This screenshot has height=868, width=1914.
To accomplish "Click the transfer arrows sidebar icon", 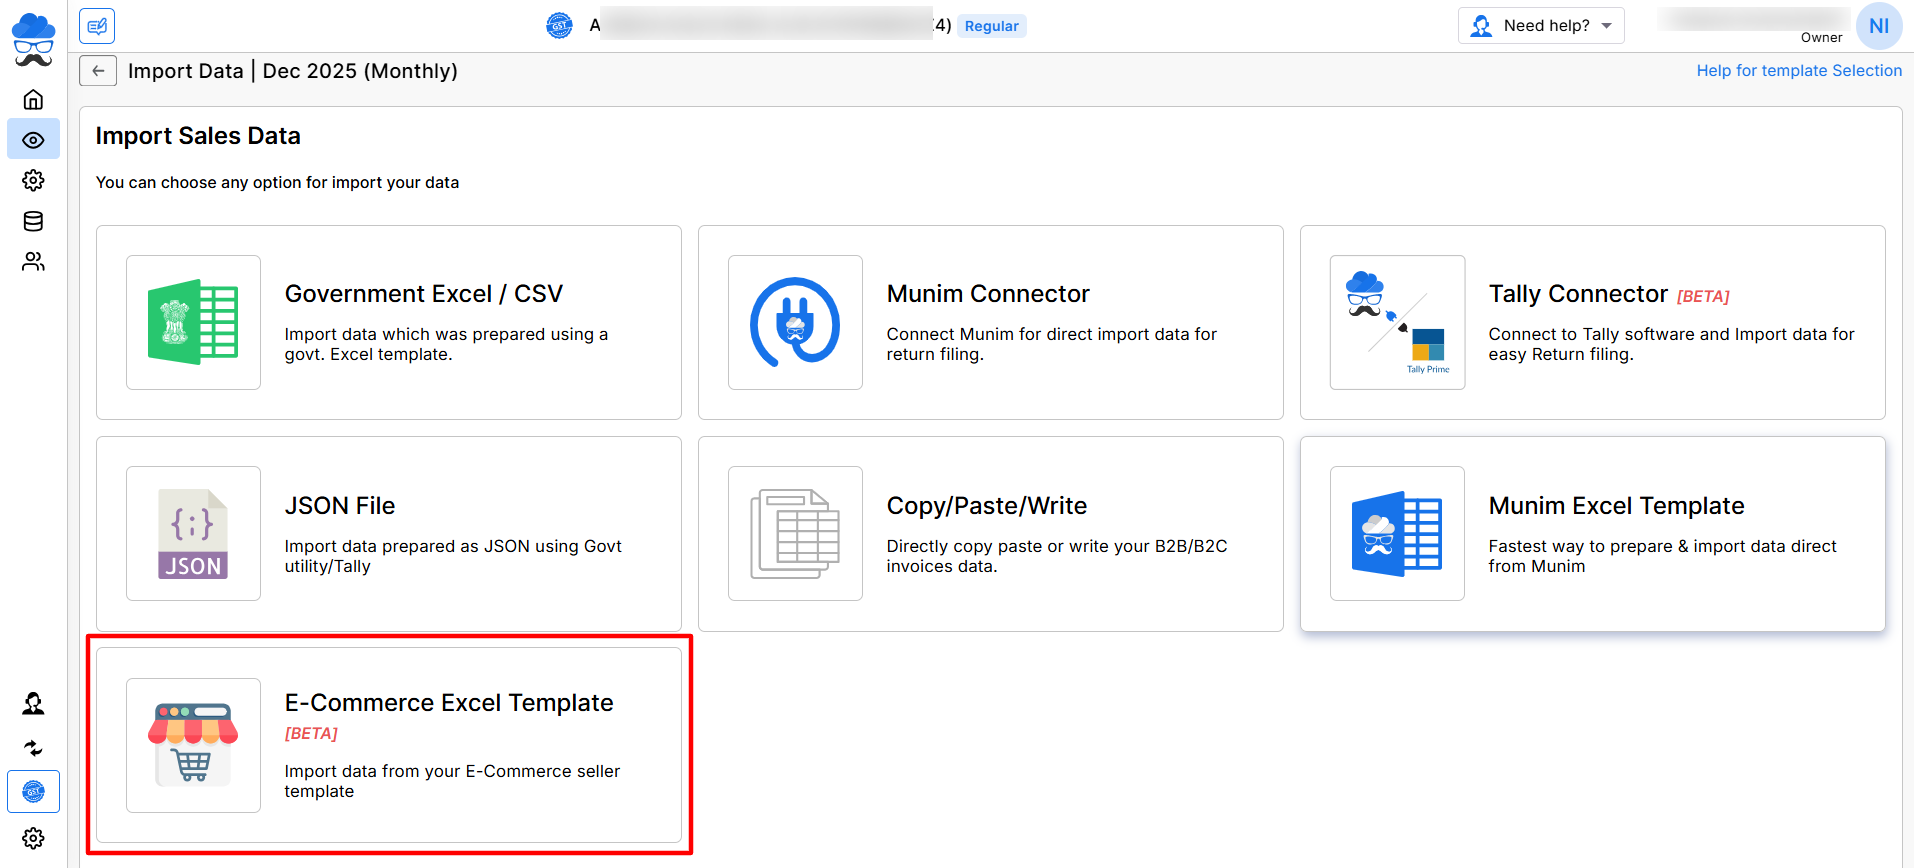I will (x=33, y=748).
